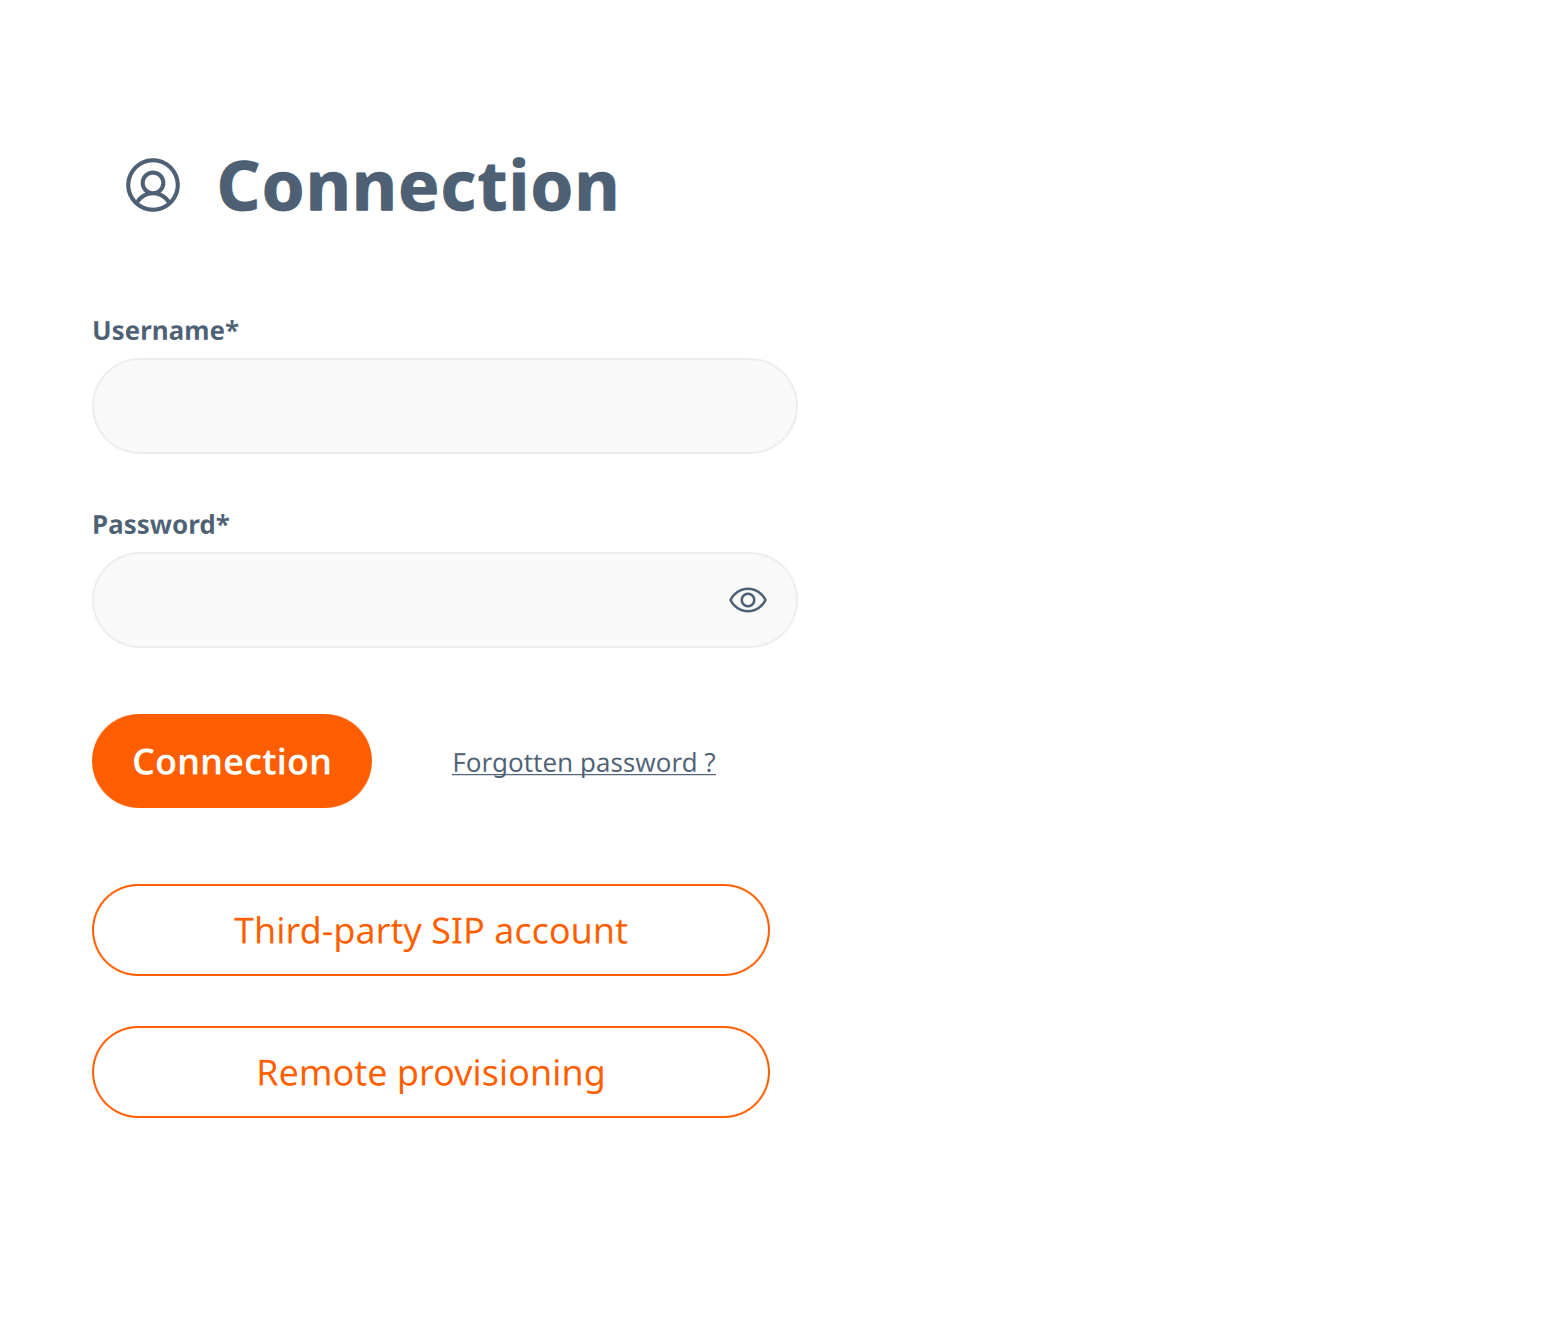Viewport: 1562px width, 1326px height.
Task: Click the Password label
Action: coord(160,524)
